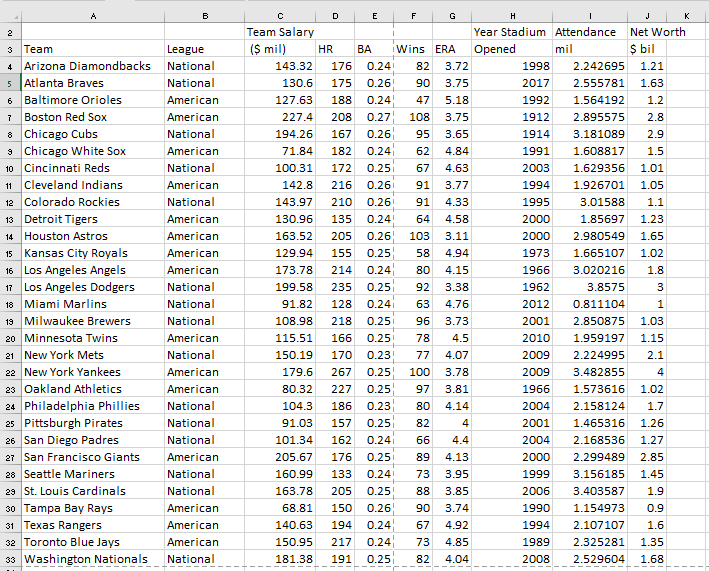Select the 'Houston Astros' cell
The width and height of the screenshot is (709, 571).
tap(93, 236)
